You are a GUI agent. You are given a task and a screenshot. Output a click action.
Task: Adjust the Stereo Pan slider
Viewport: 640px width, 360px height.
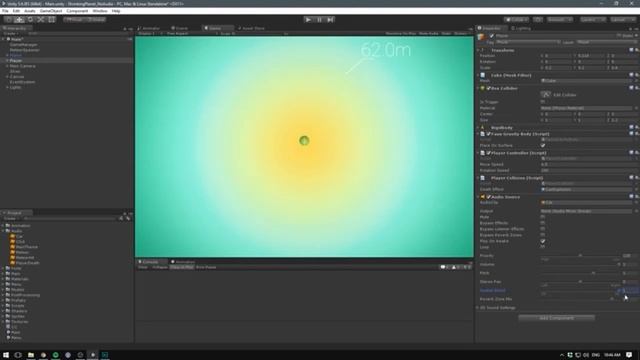point(580,282)
